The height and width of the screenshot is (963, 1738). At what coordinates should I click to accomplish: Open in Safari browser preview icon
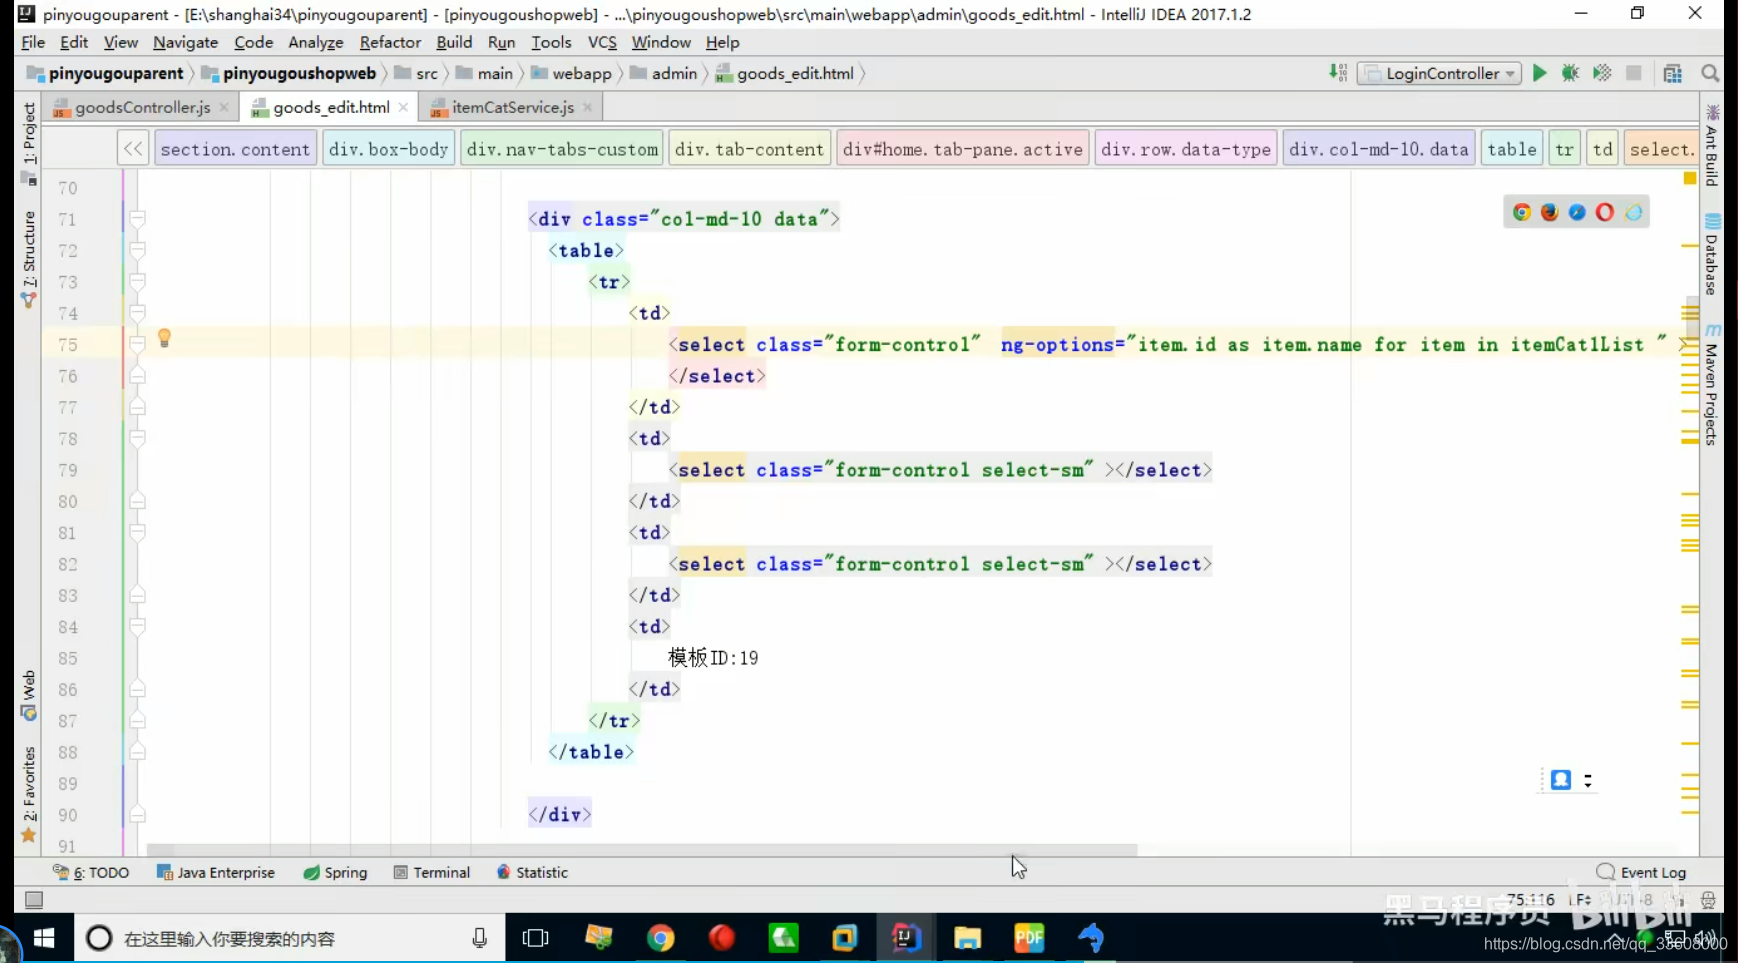pos(1577,212)
